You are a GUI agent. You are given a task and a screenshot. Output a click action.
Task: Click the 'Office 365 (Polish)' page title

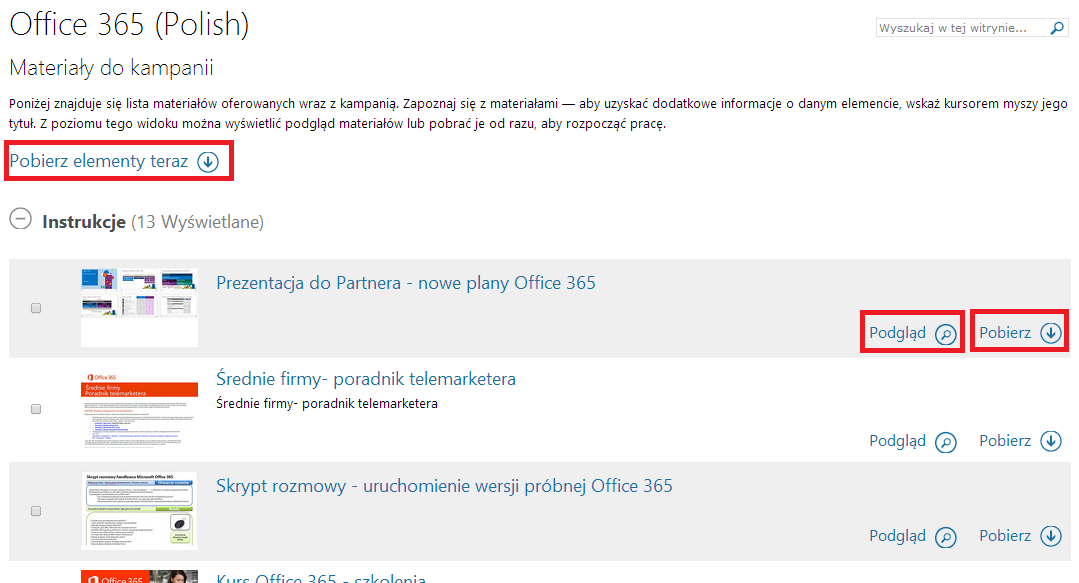coord(129,24)
